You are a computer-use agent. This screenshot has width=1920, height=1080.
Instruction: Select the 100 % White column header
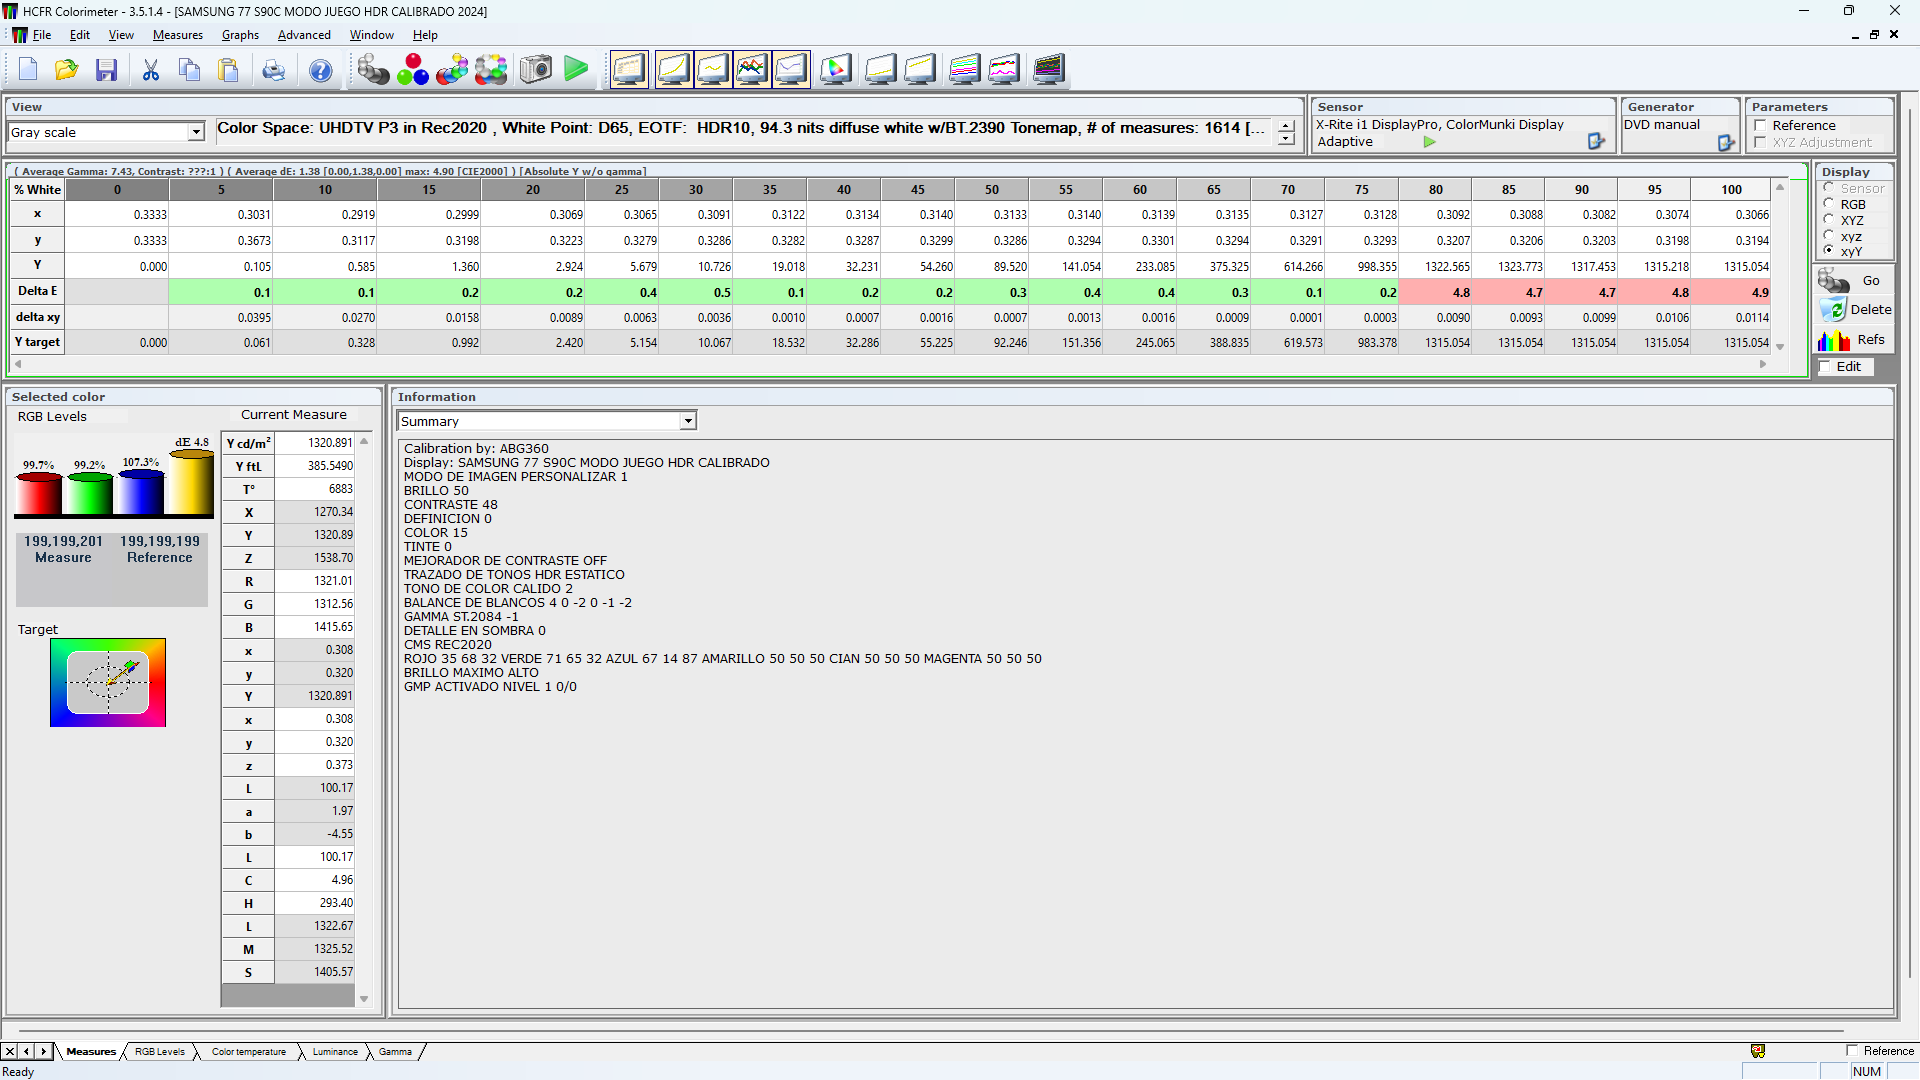pos(1731,190)
